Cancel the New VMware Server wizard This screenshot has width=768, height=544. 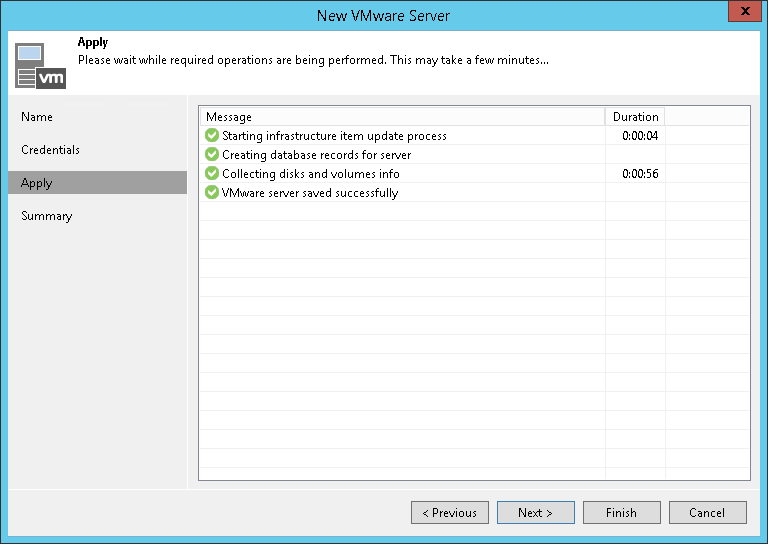[x=708, y=513]
